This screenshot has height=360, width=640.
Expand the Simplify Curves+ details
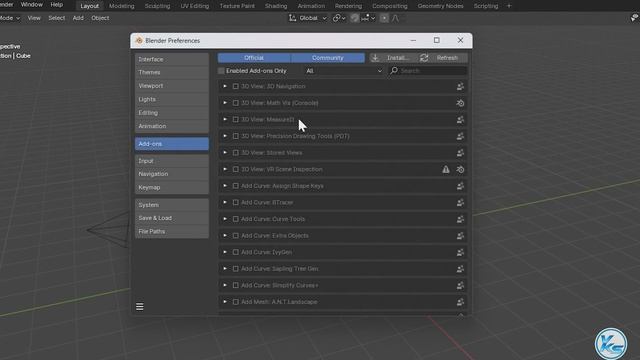225,285
